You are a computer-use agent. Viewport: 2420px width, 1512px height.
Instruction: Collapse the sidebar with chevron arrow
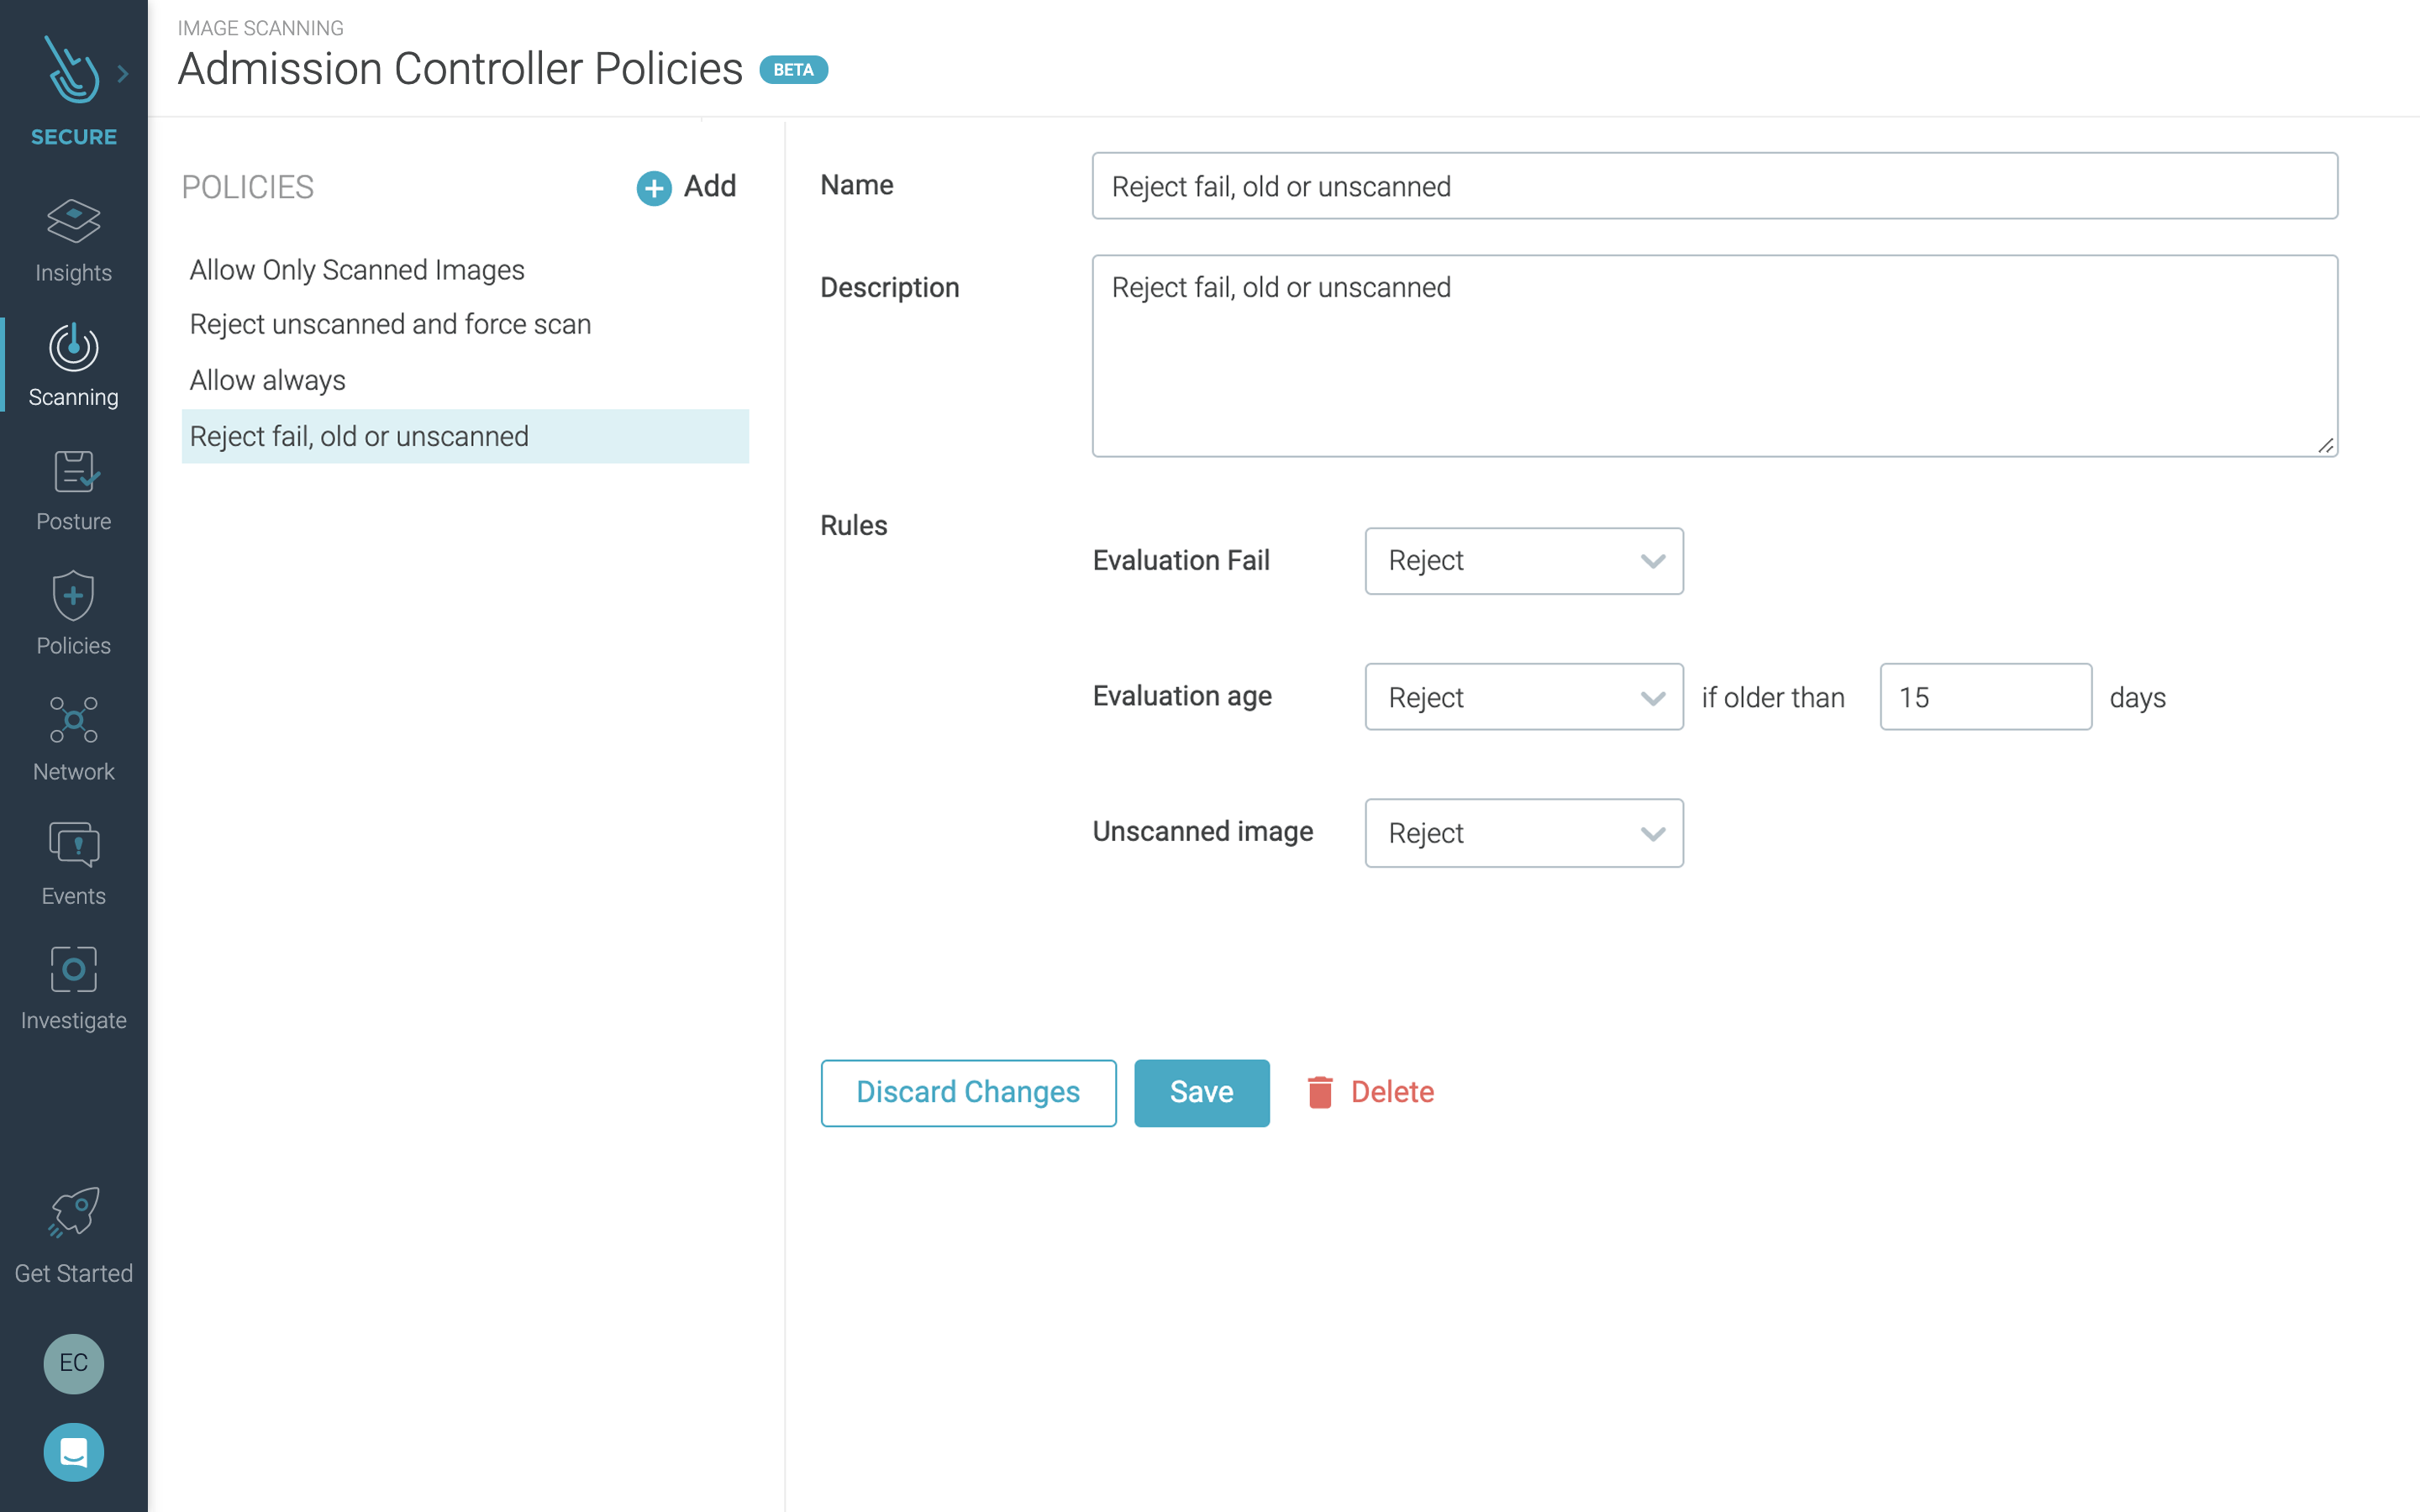[x=123, y=72]
